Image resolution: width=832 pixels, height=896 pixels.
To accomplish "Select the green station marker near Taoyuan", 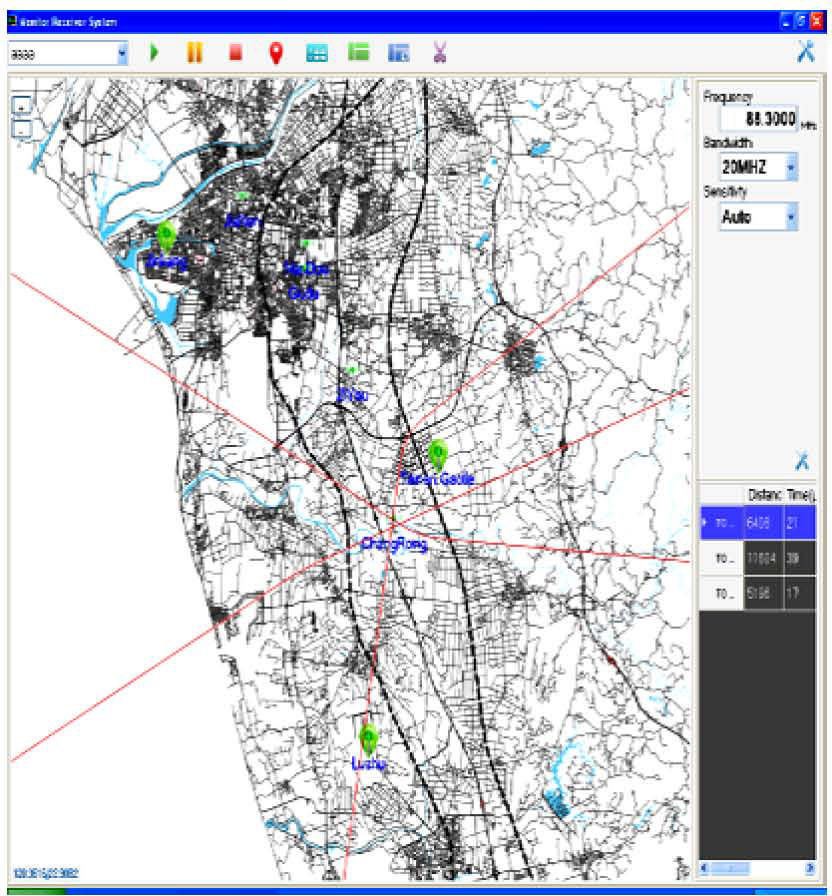I will coord(436,453).
